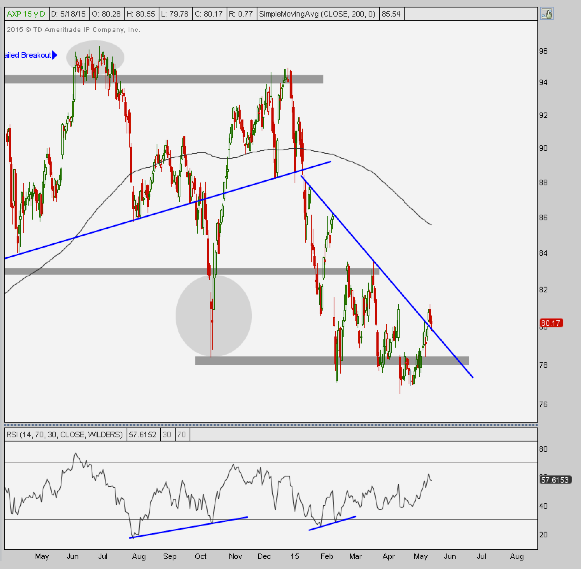Select the large gray circle highlighting October low
581x569 pixels.
pyautogui.click(x=214, y=316)
